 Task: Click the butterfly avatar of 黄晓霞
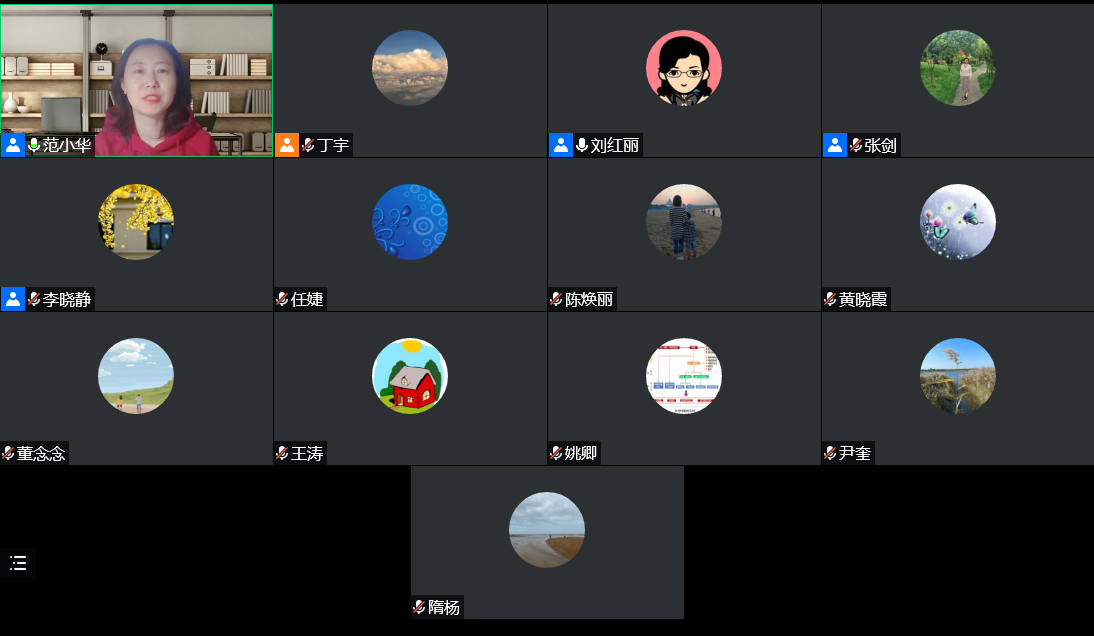pyautogui.click(x=958, y=222)
